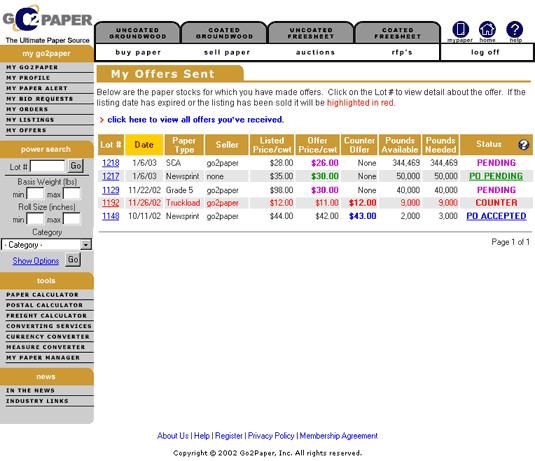This screenshot has height=461, width=535.
Task: Open Postal Calculator tool
Action: coord(44,305)
